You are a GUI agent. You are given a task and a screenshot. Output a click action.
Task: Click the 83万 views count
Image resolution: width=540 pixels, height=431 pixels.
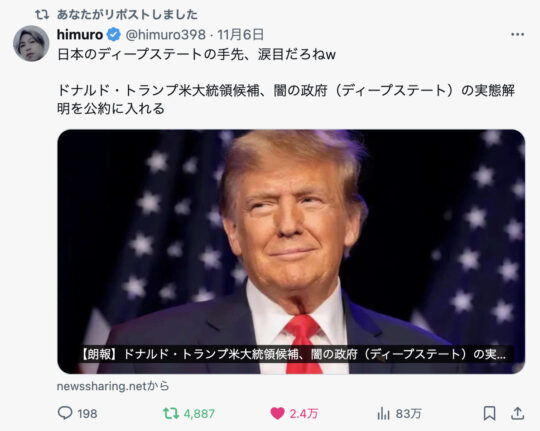tap(408, 413)
